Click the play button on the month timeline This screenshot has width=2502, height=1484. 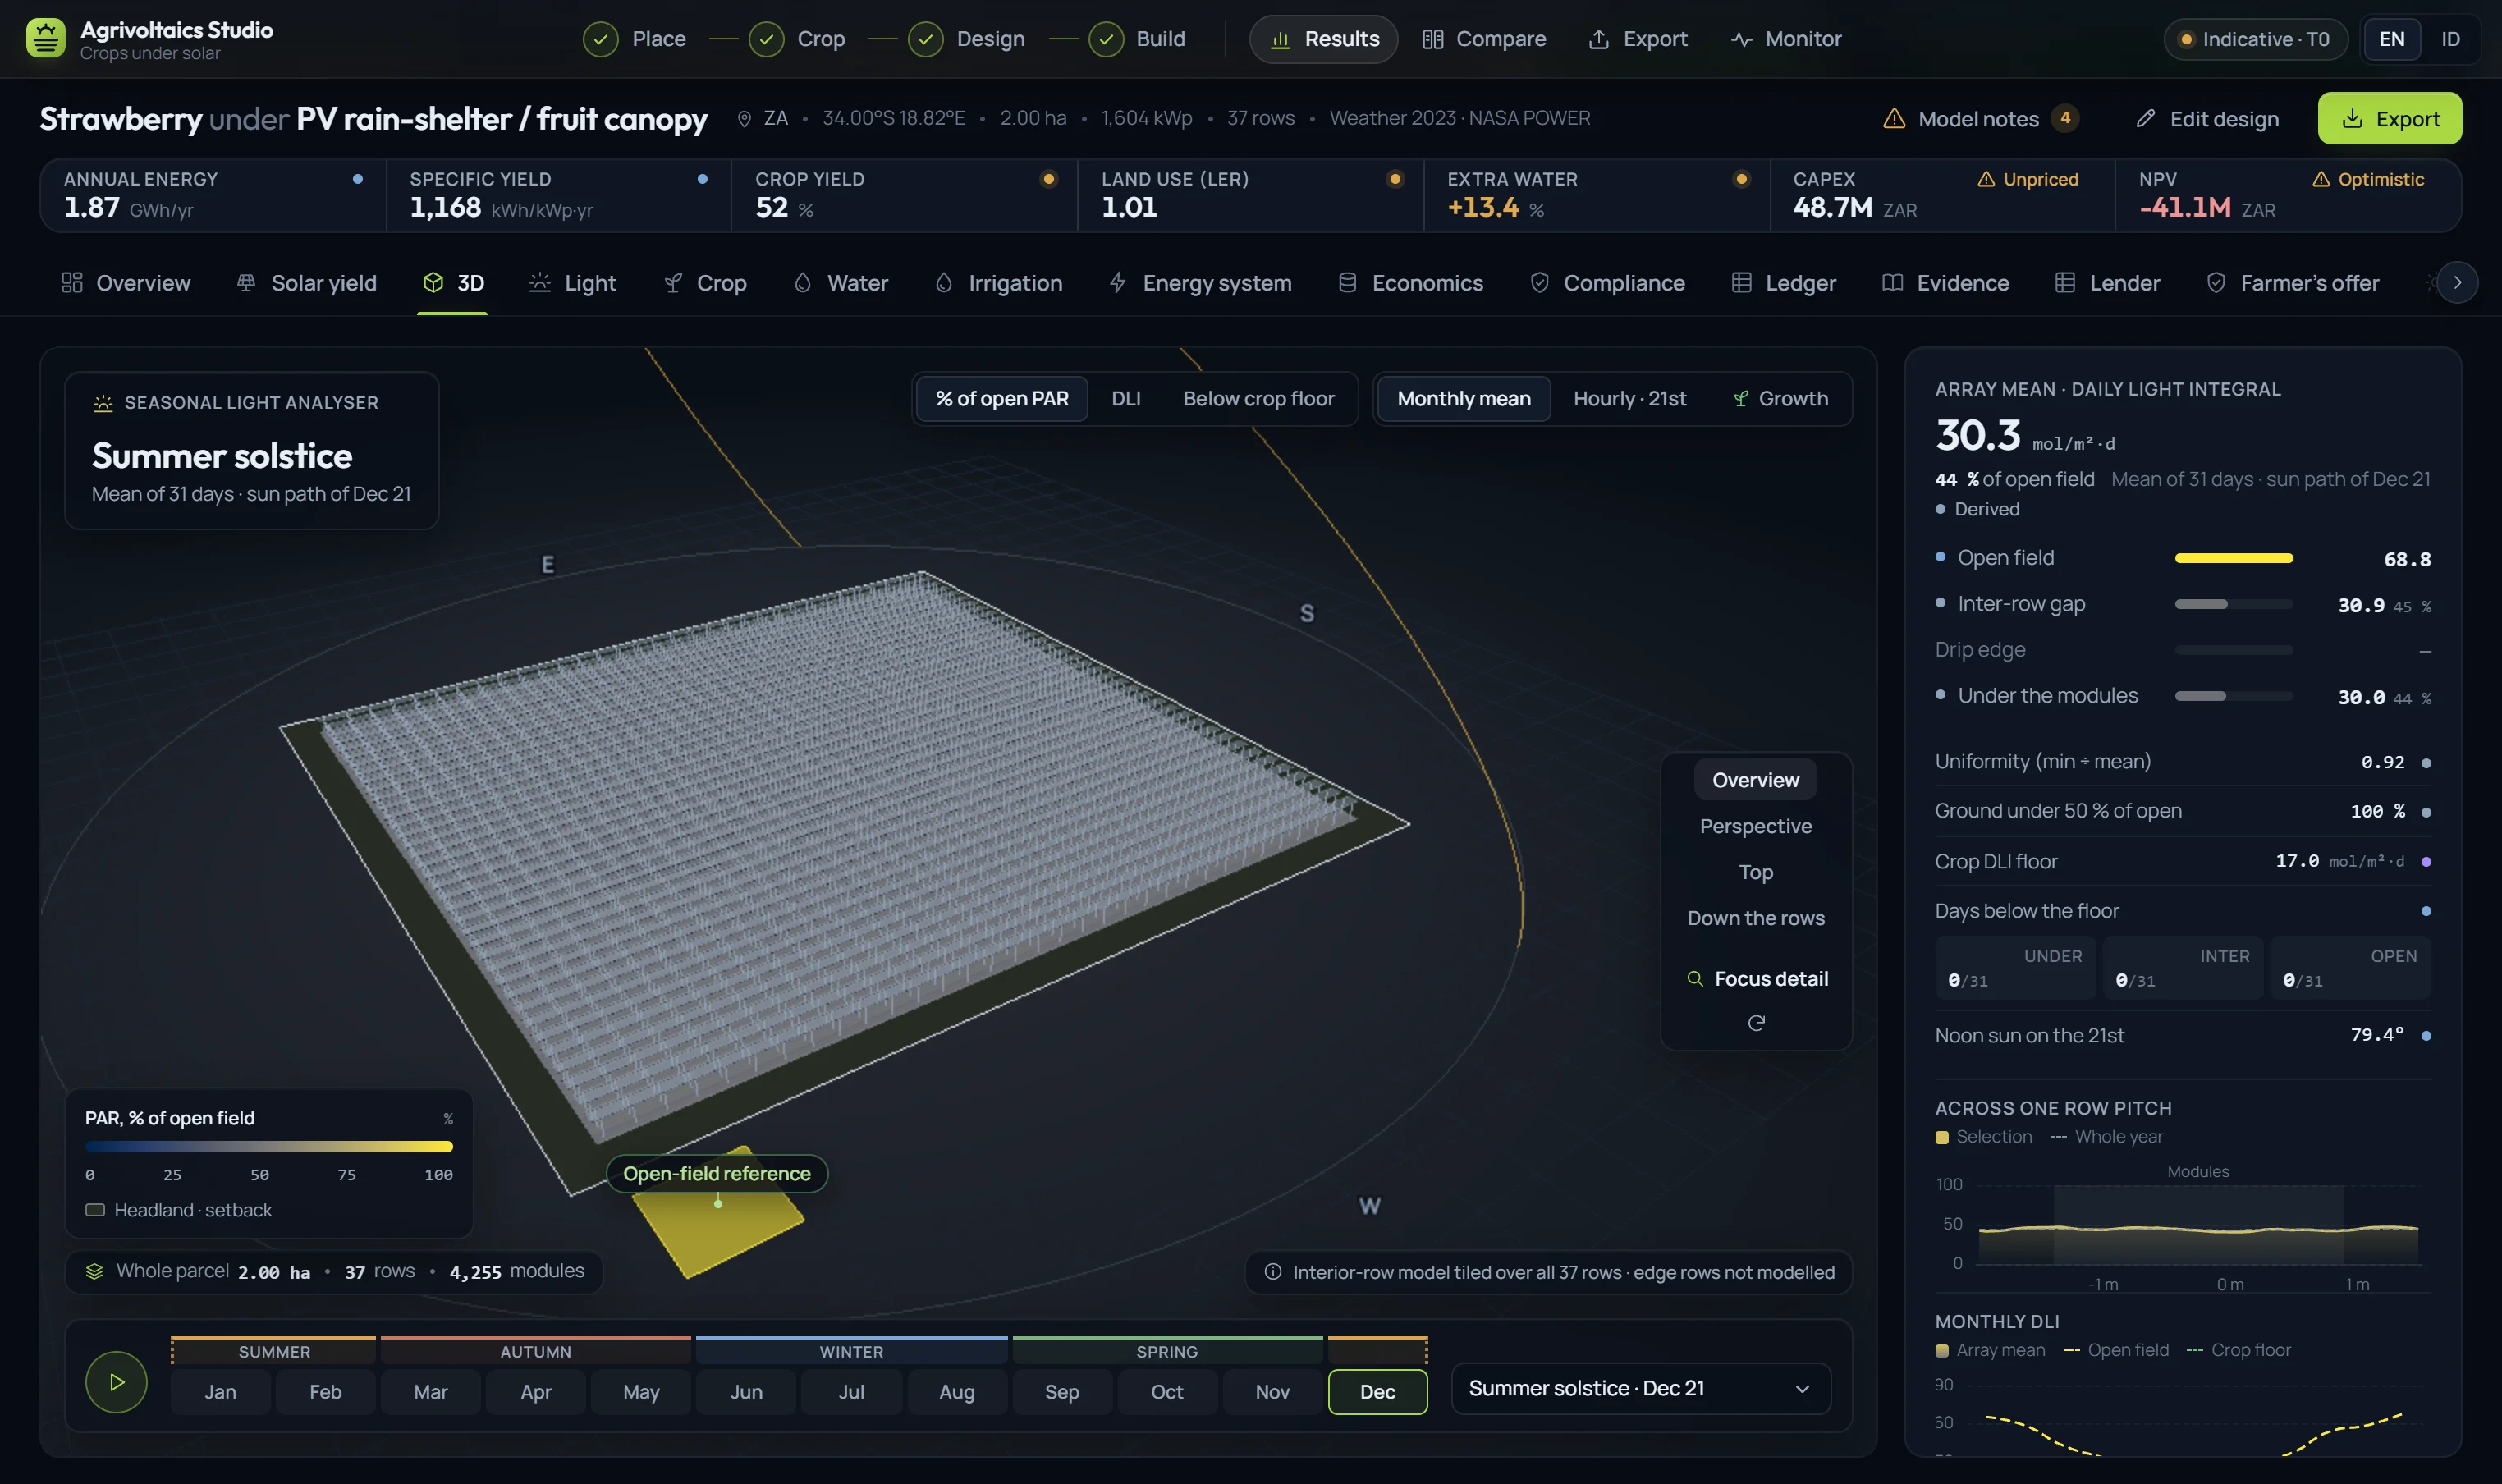pos(116,1382)
